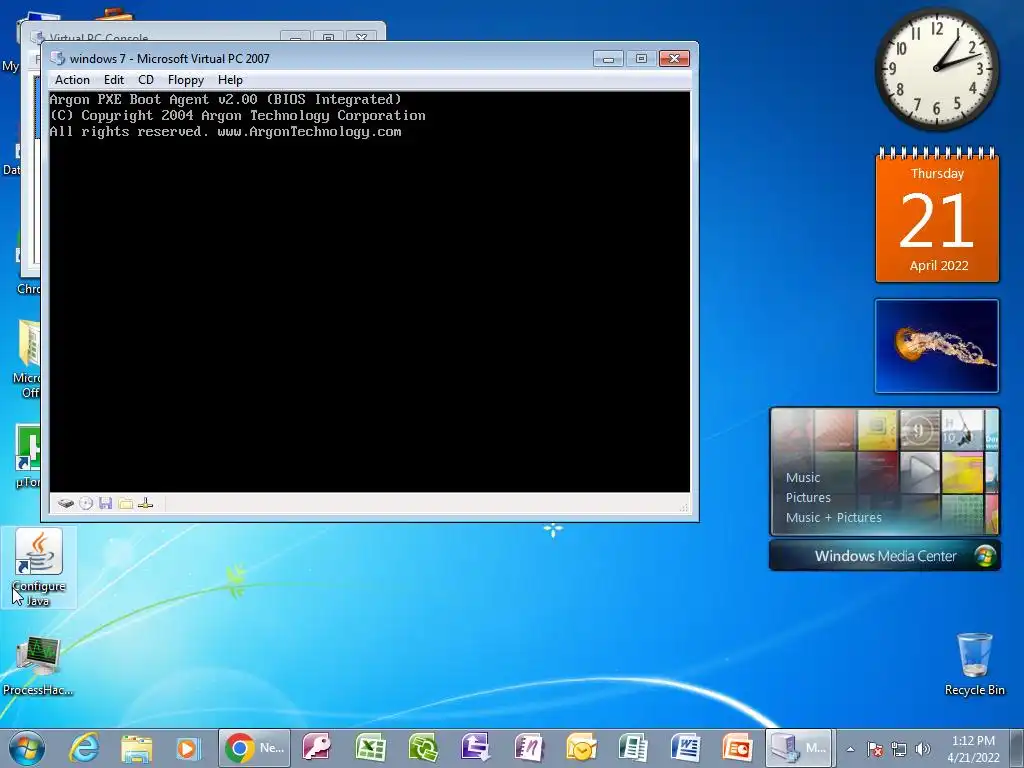The width and height of the screenshot is (1024, 768).
Task: Click the CD drive status icon
Action: [86, 503]
